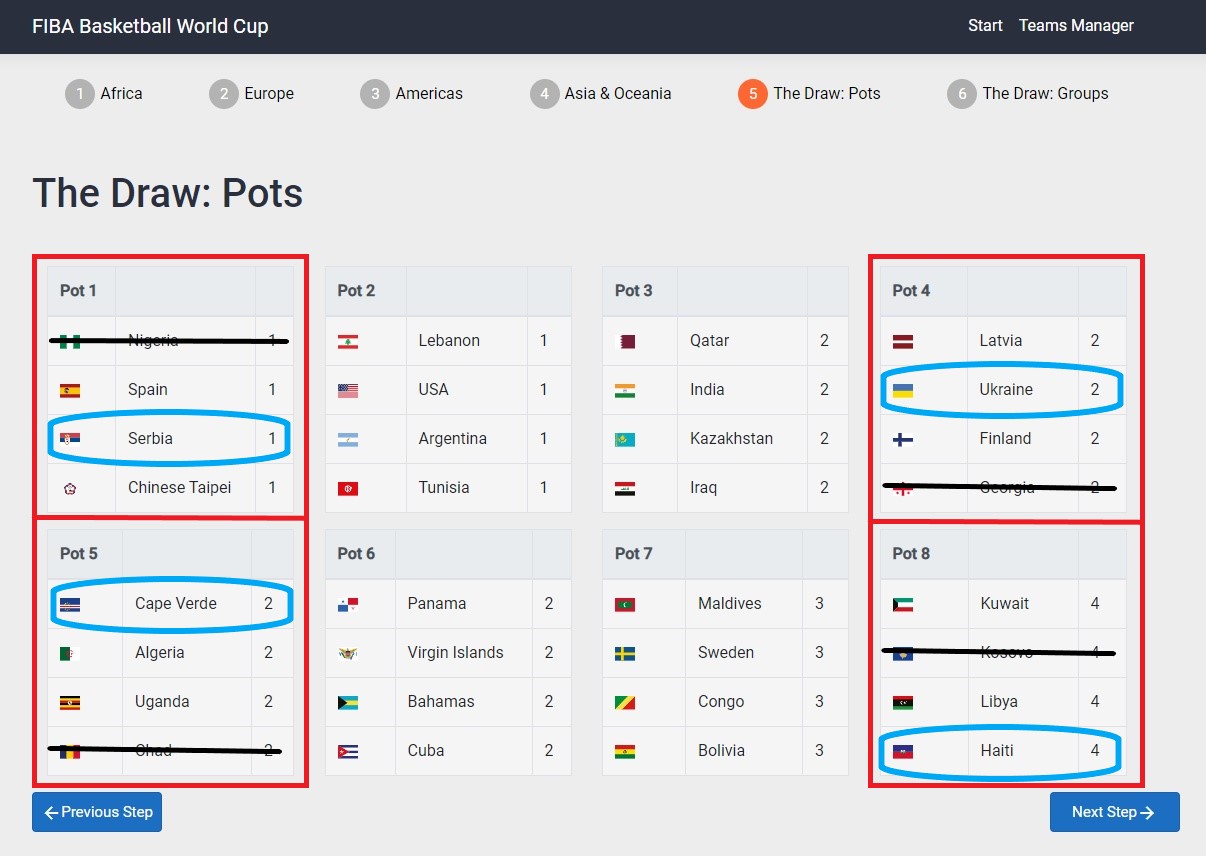This screenshot has width=1206, height=856.
Task: Click the Cuba flag icon
Action: (x=348, y=751)
